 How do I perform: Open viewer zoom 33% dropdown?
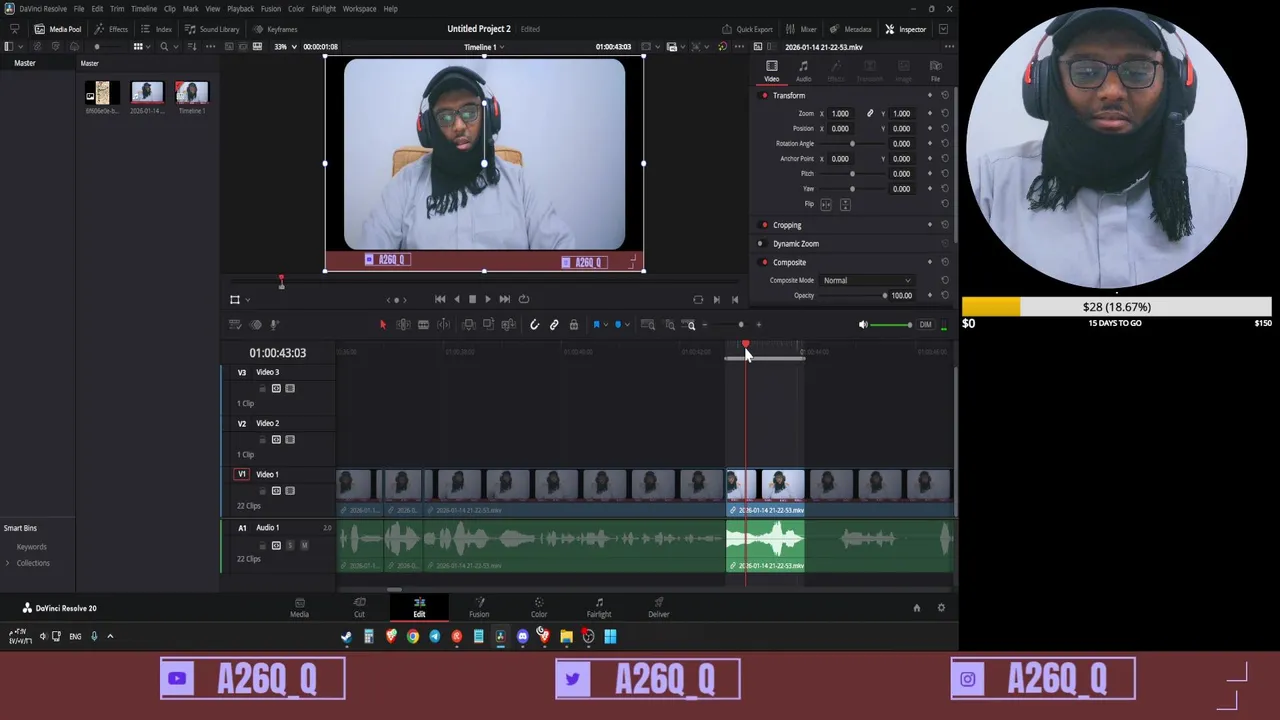[285, 47]
